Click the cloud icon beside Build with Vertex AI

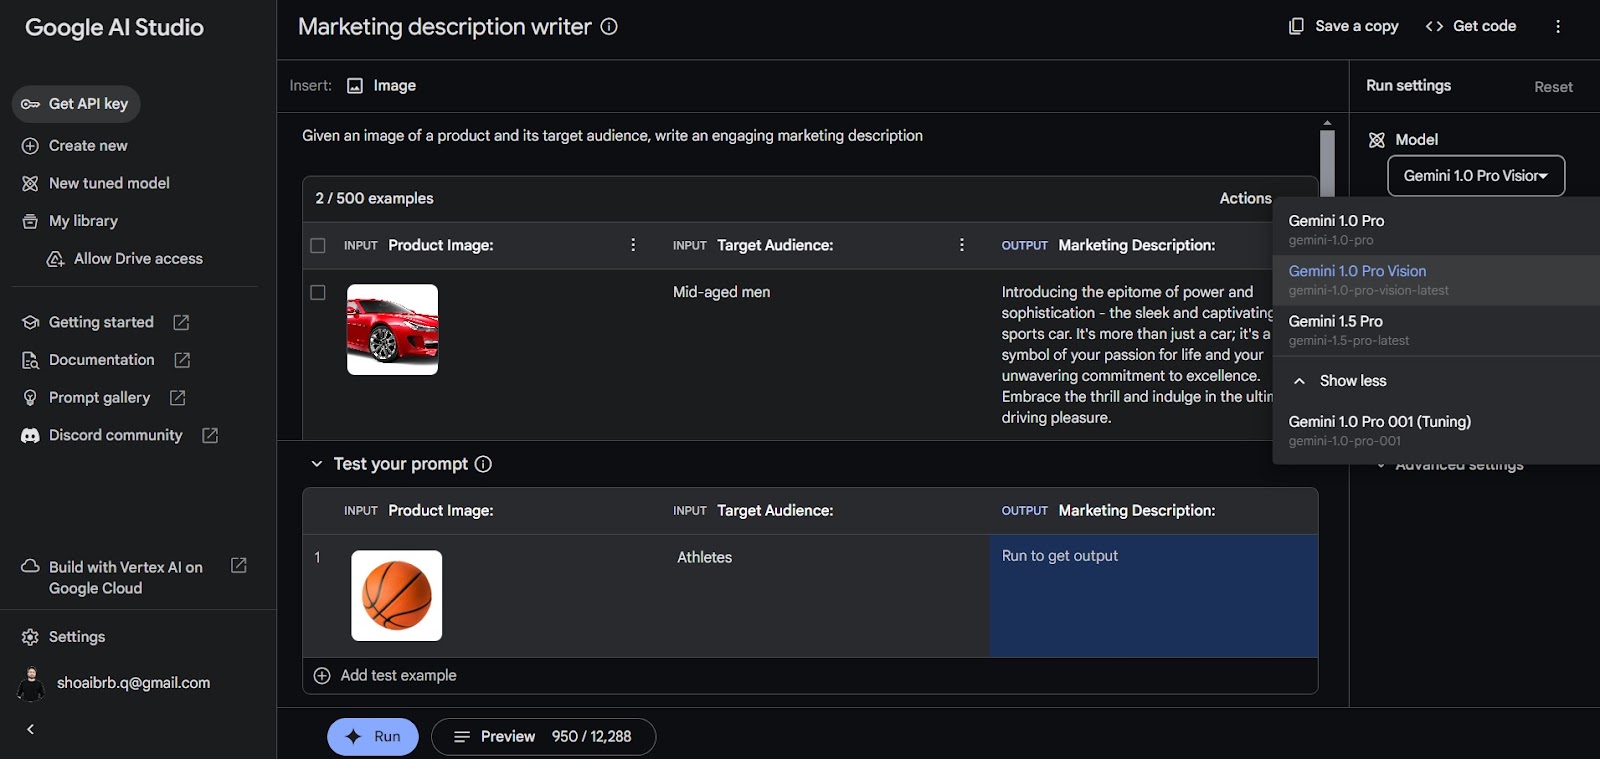[30, 566]
